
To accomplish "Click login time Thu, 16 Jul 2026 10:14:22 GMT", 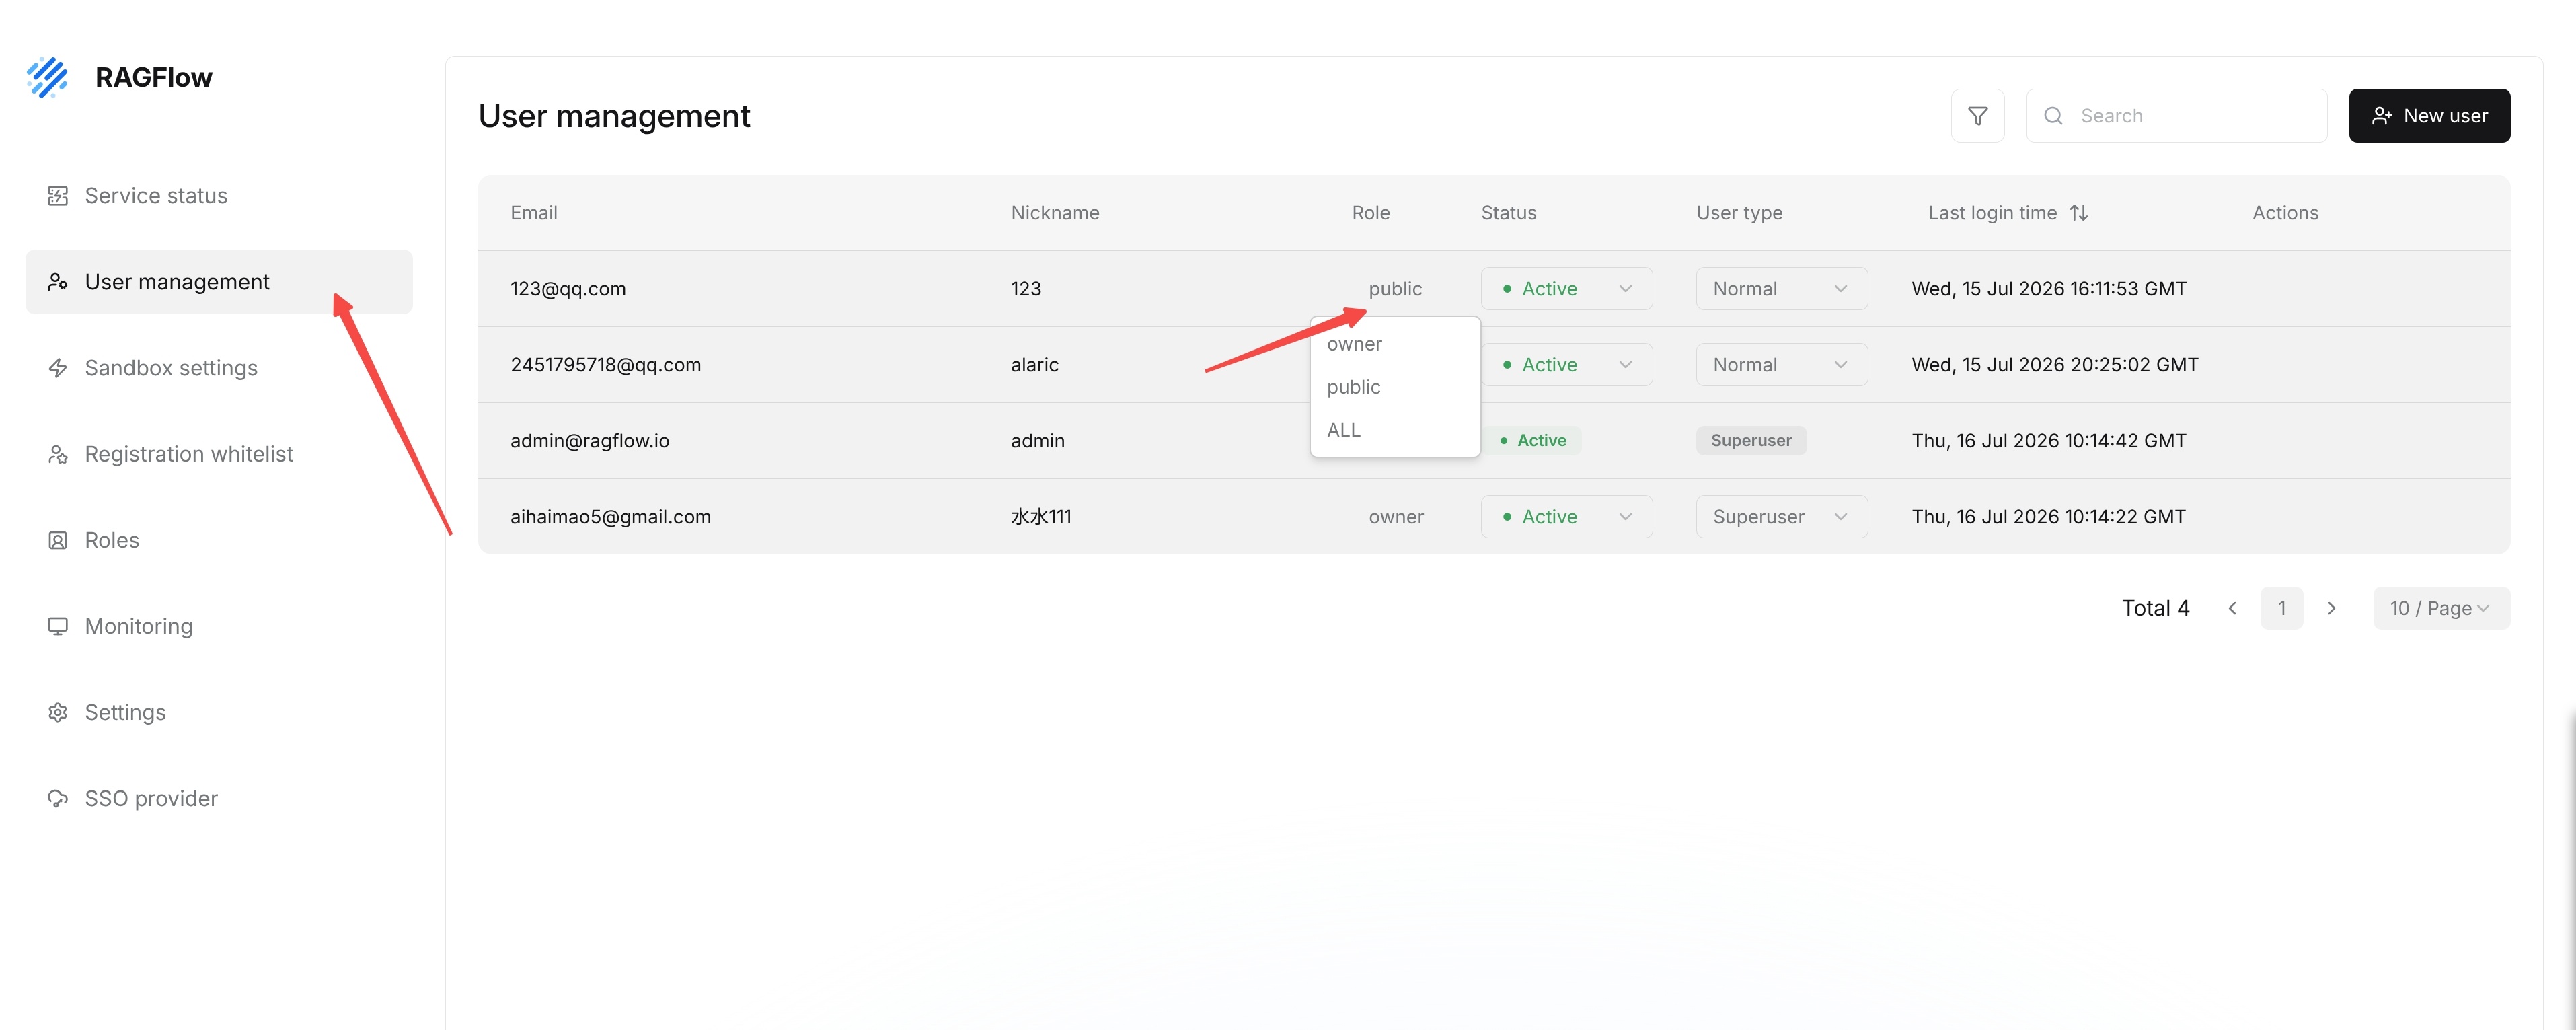I will click(2049, 517).
